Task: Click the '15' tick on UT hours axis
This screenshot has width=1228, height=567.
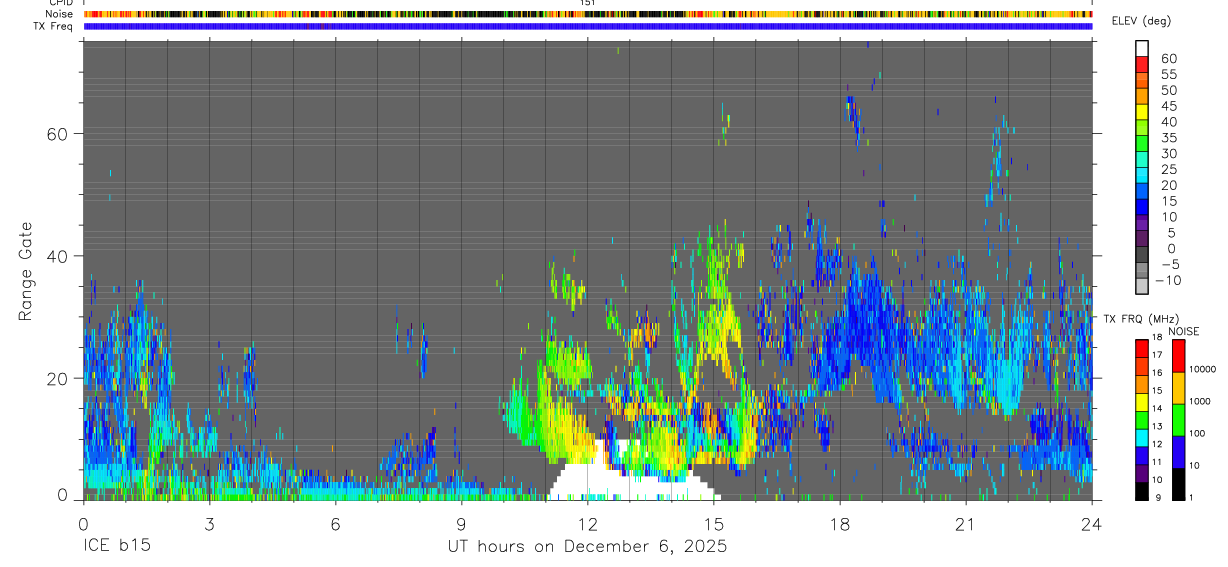Action: click(713, 523)
